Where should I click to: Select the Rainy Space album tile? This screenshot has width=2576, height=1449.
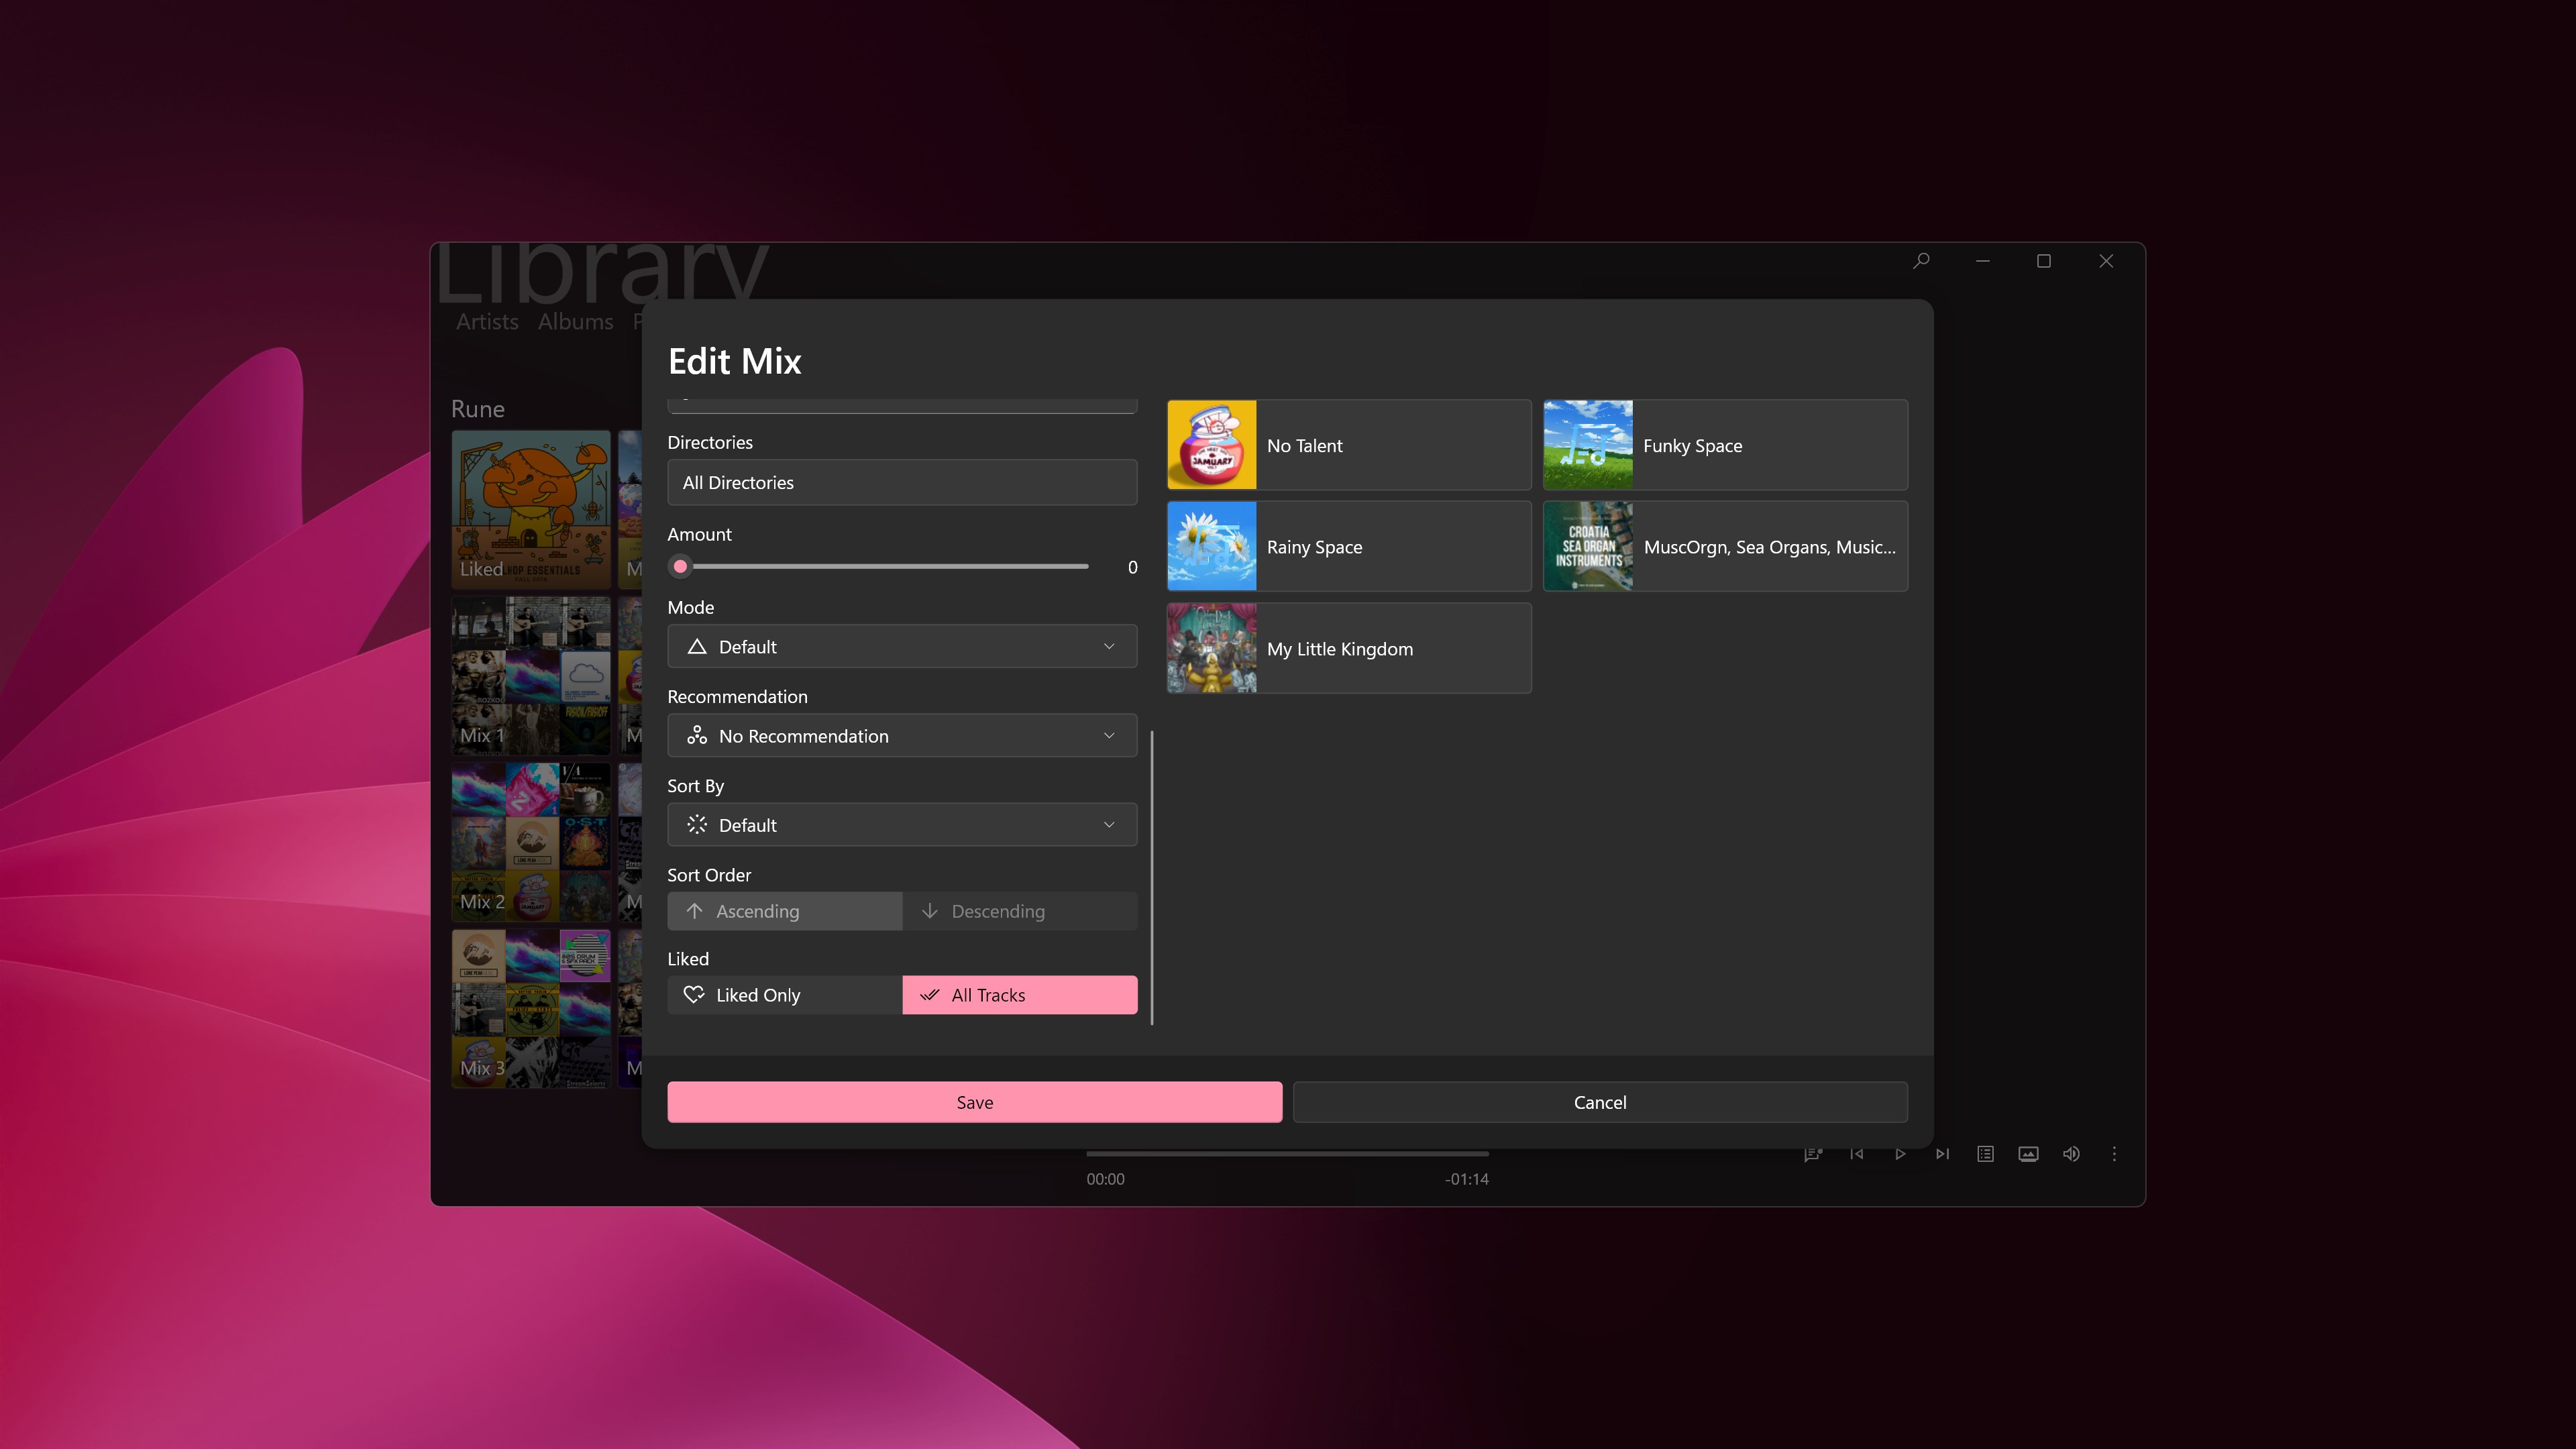[x=1348, y=547]
